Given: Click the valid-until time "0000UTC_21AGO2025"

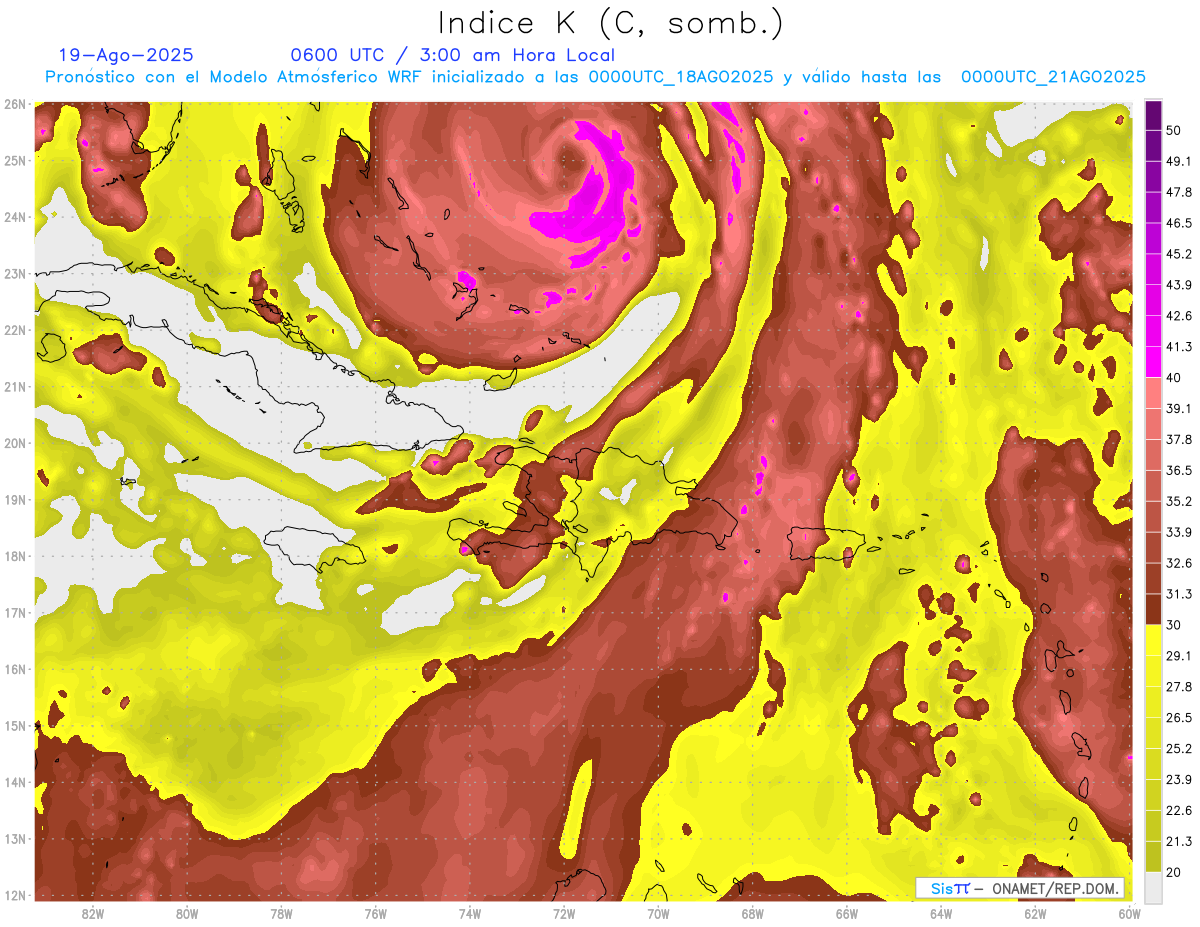Looking at the screenshot, I should pos(1053,77).
